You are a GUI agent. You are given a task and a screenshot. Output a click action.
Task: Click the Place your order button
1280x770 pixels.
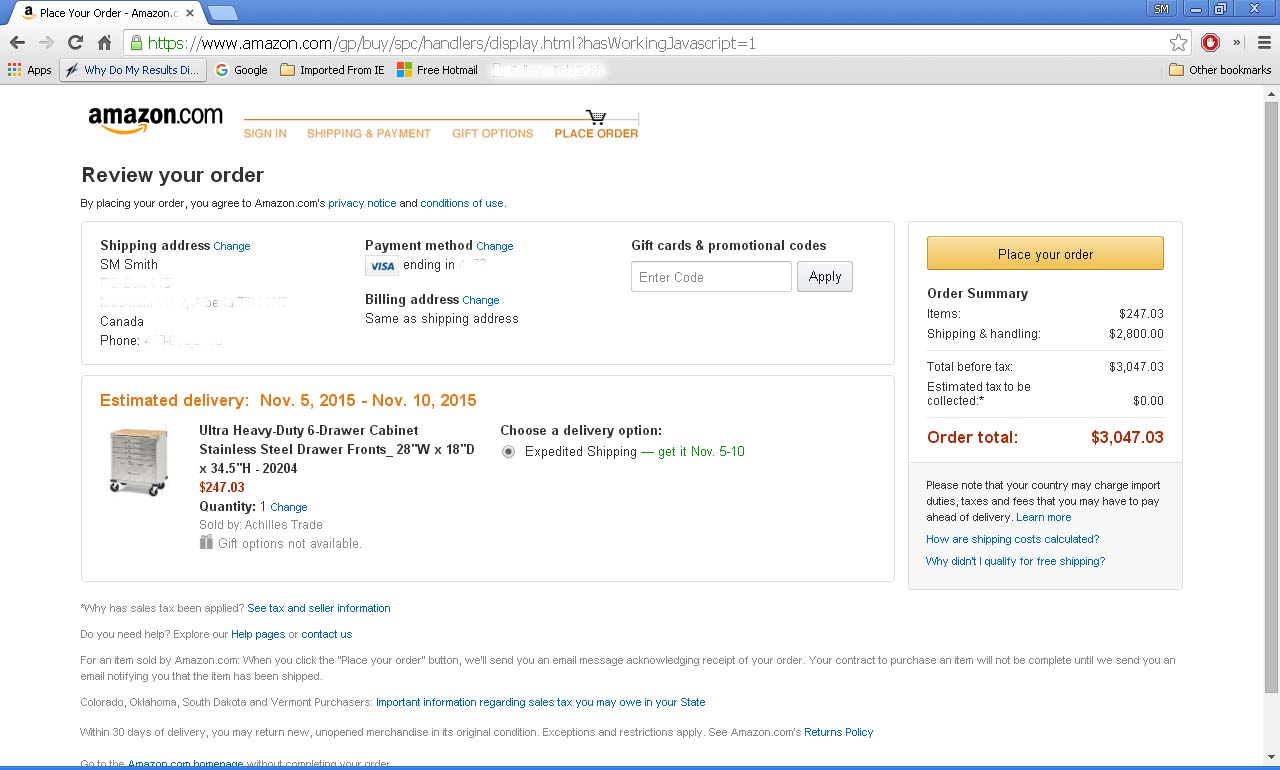click(x=1045, y=253)
